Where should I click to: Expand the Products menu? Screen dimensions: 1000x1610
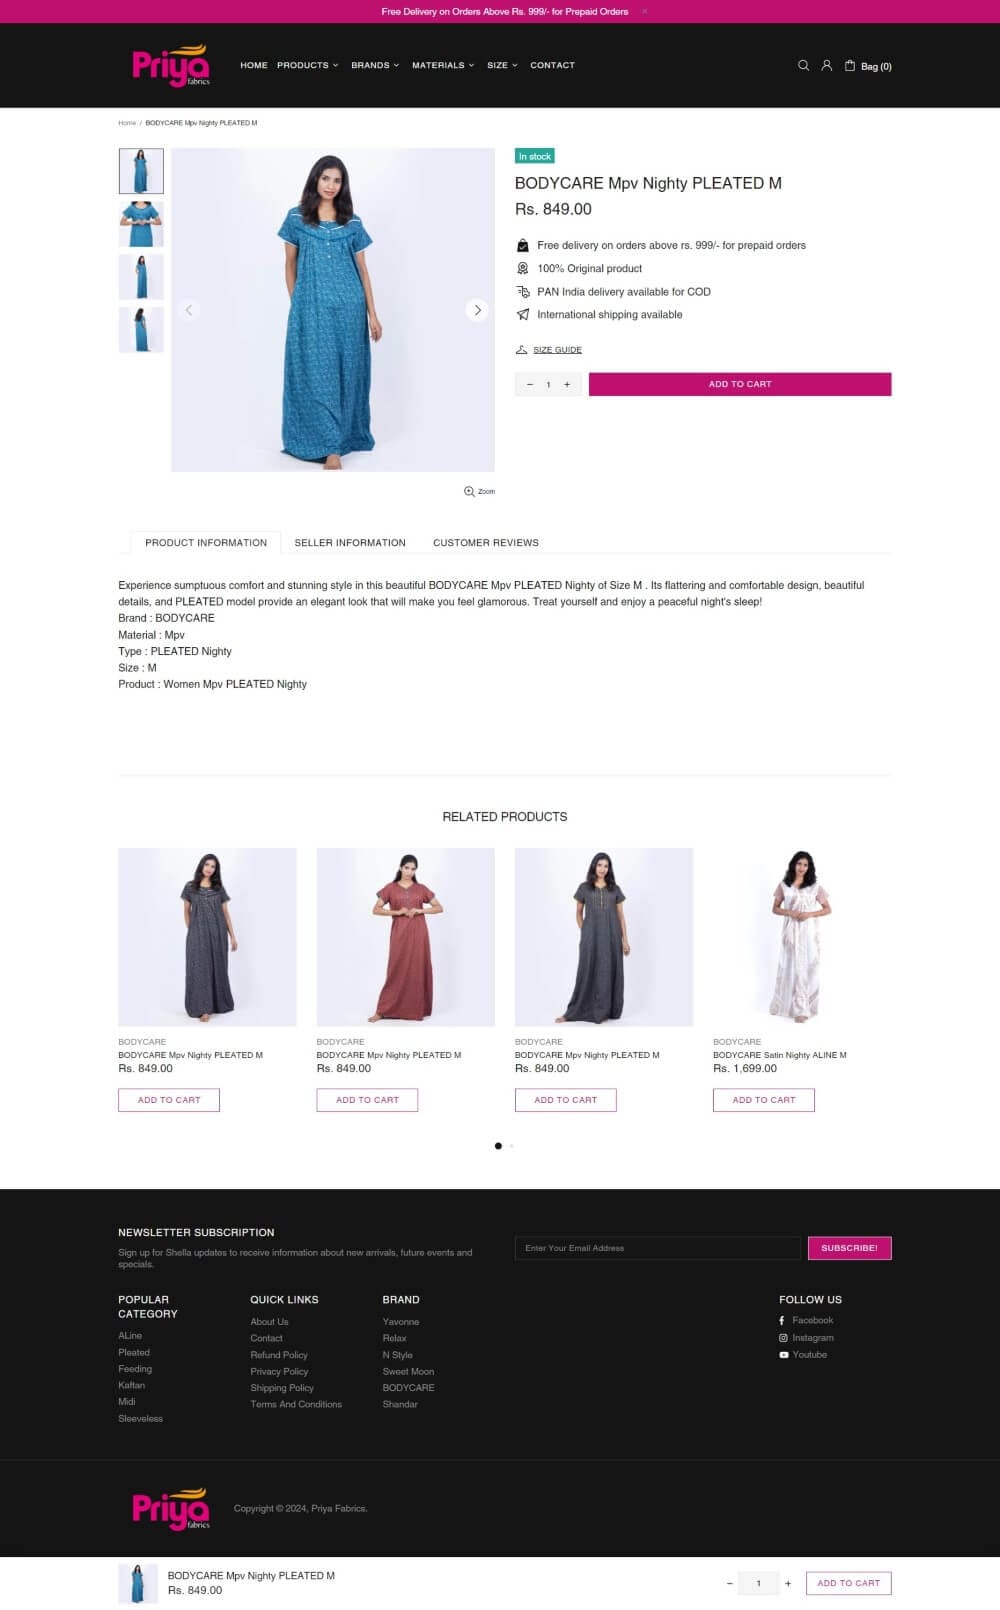pos(308,65)
